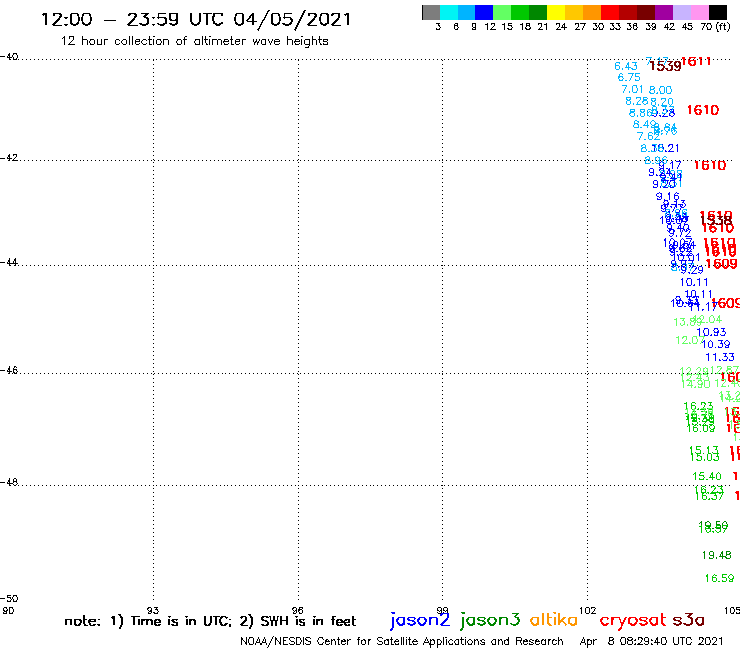Viewport: 740px width, 650px height.
Task: Click the "10.93" wave height value
Action: pyautogui.click(x=711, y=332)
